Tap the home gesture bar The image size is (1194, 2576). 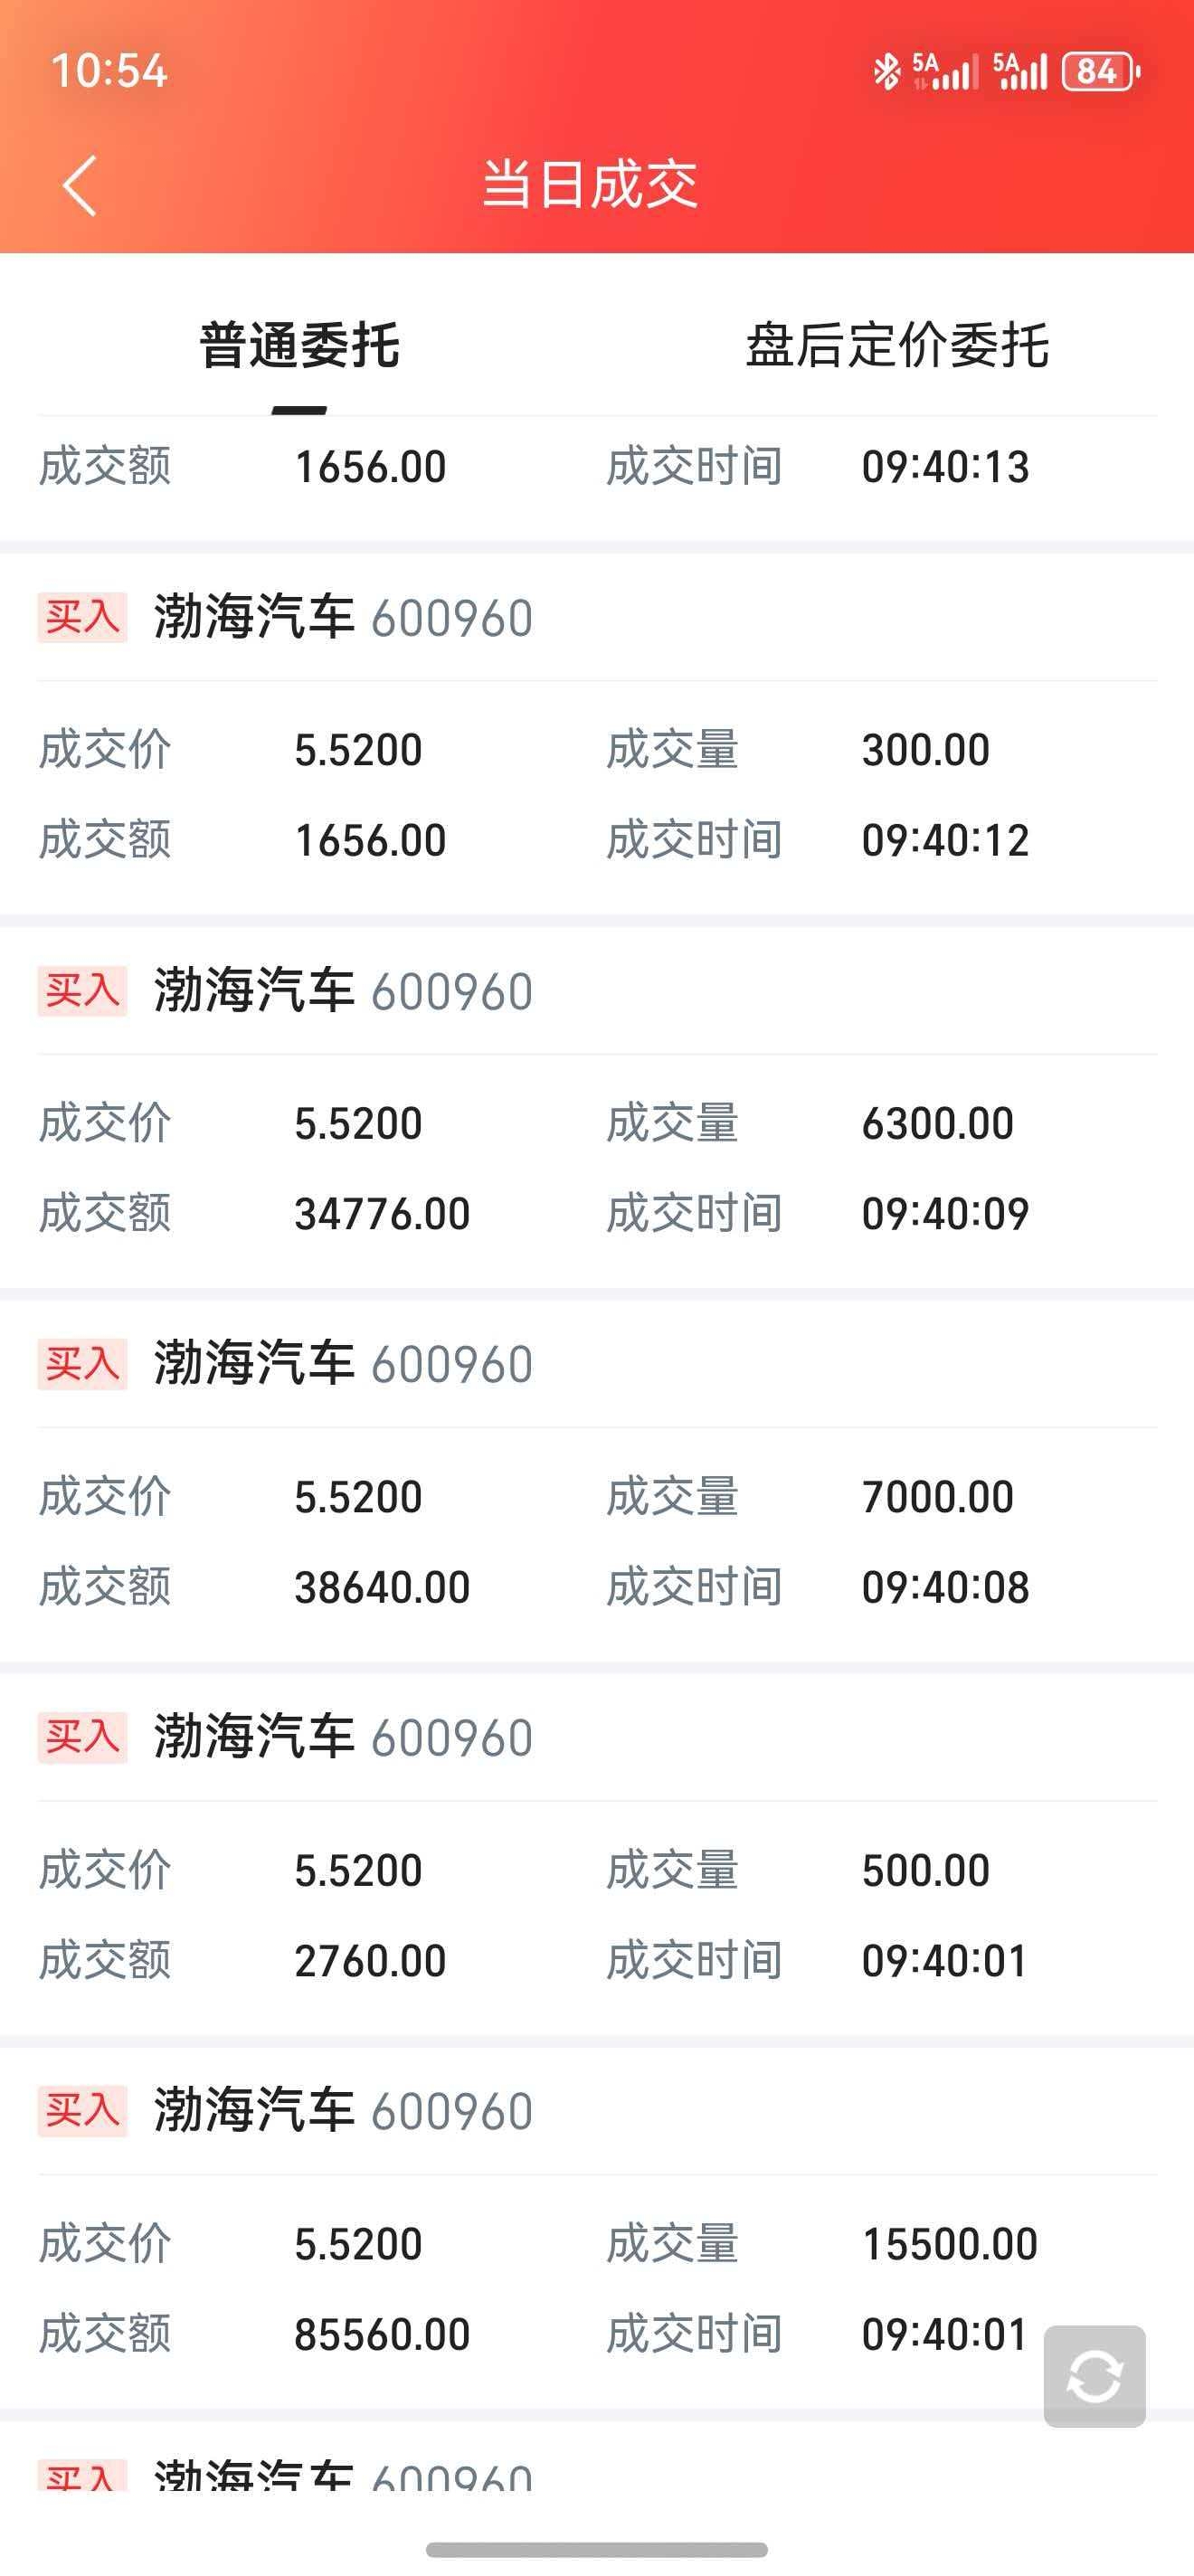click(596, 2549)
